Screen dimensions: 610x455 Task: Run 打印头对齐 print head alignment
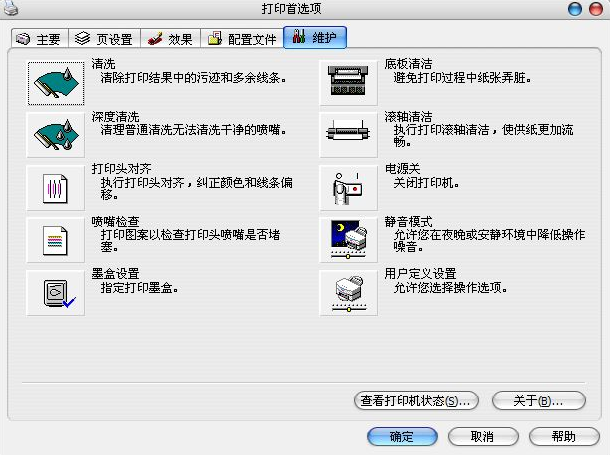[55, 187]
